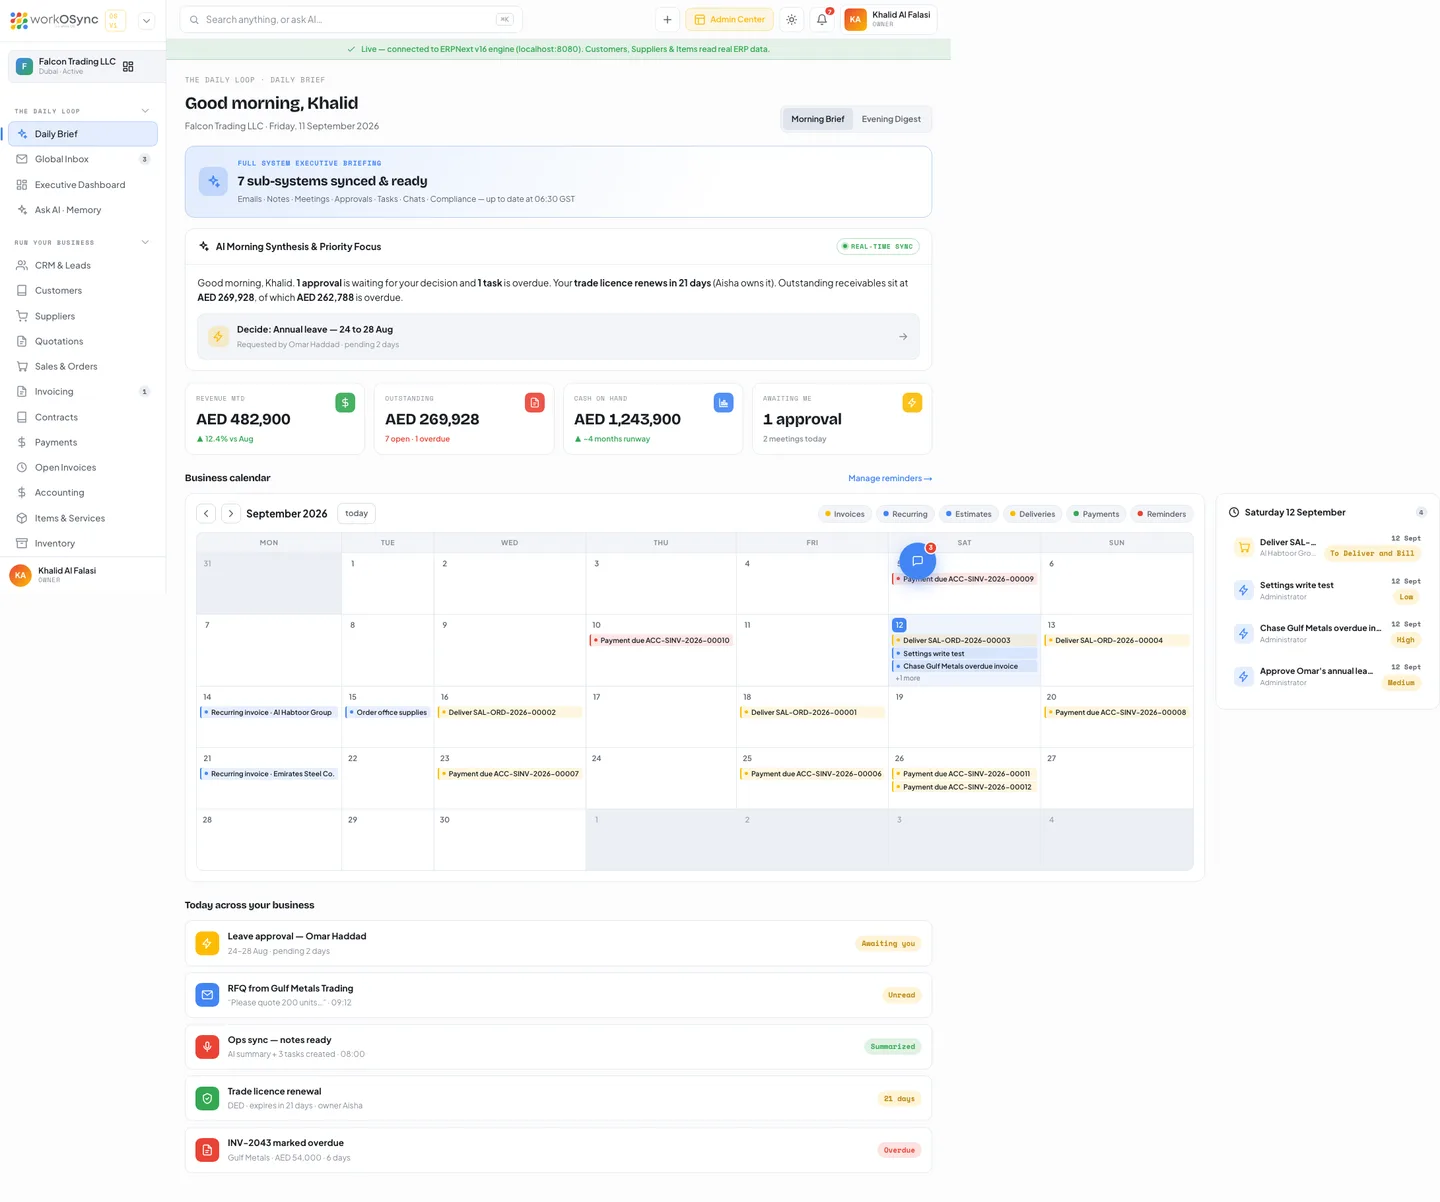
Task: Click the Revenue MTD dollar icon
Action: pyautogui.click(x=345, y=402)
